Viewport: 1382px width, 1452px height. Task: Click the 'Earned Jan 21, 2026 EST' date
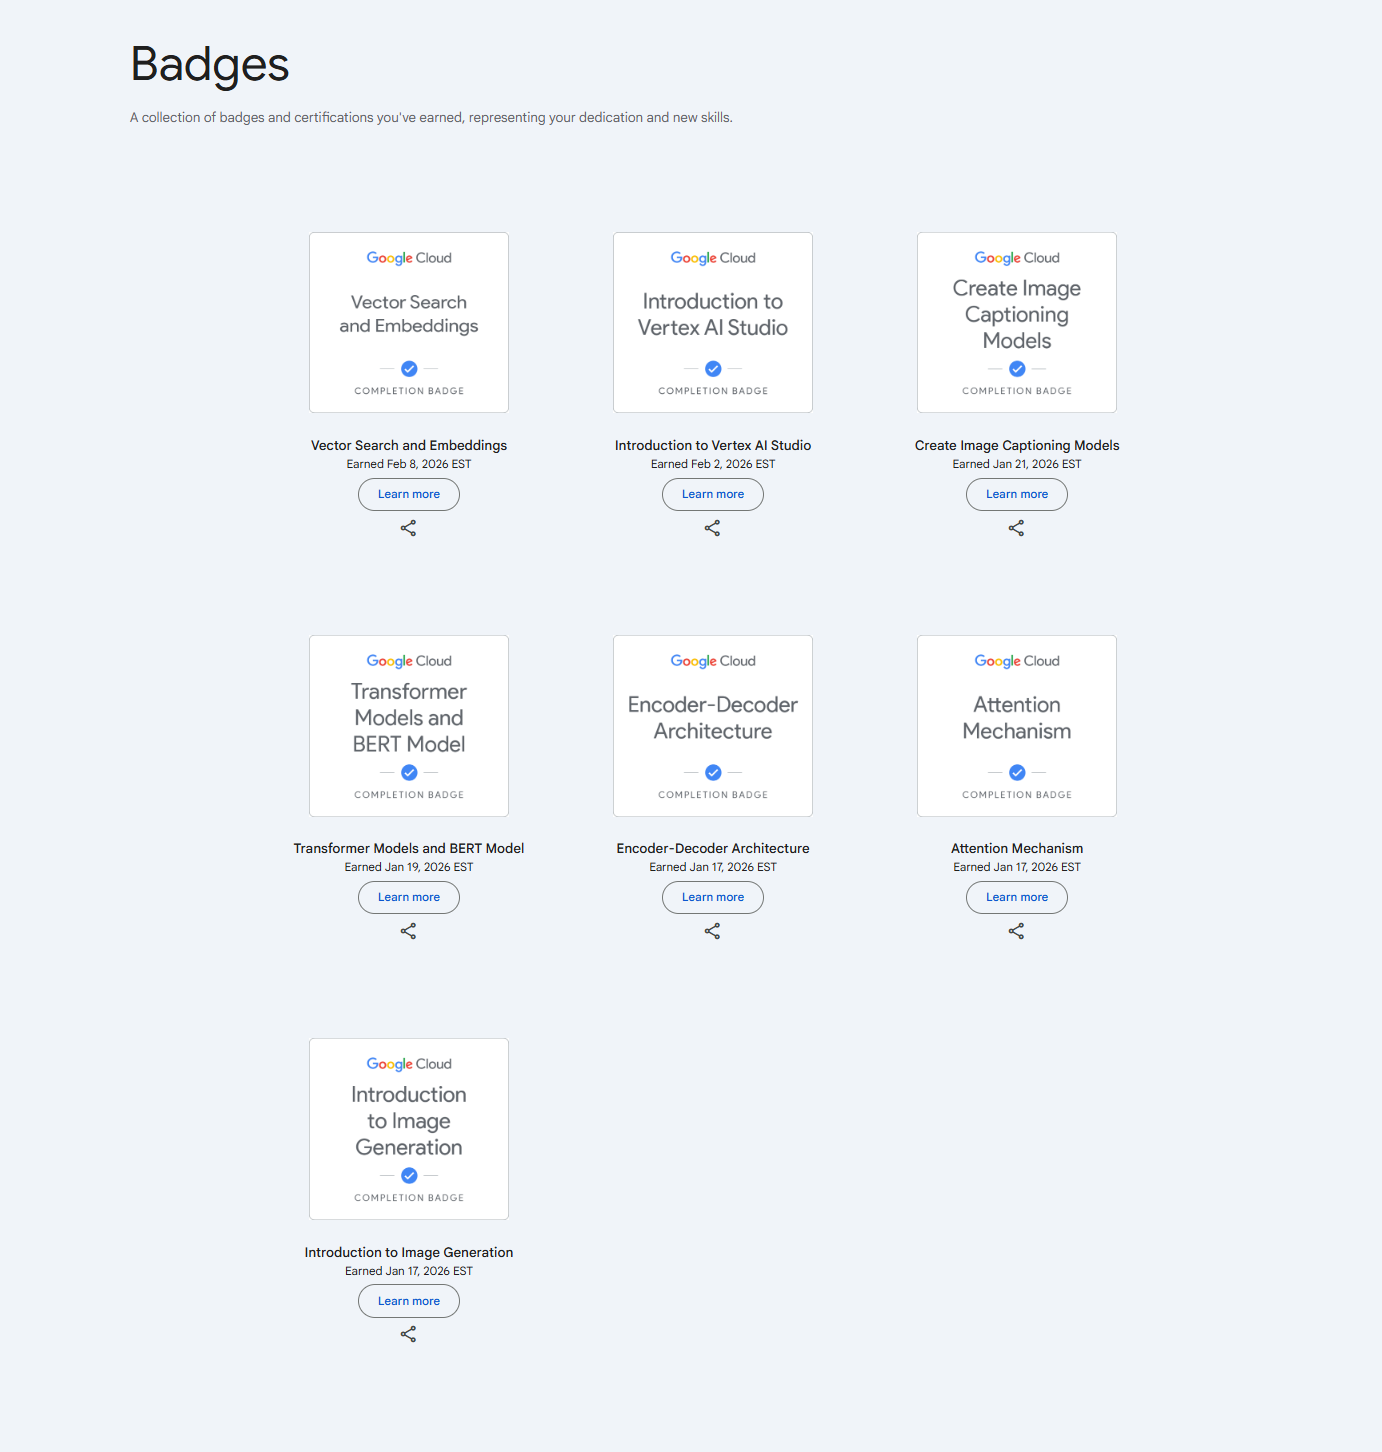coord(1017,464)
